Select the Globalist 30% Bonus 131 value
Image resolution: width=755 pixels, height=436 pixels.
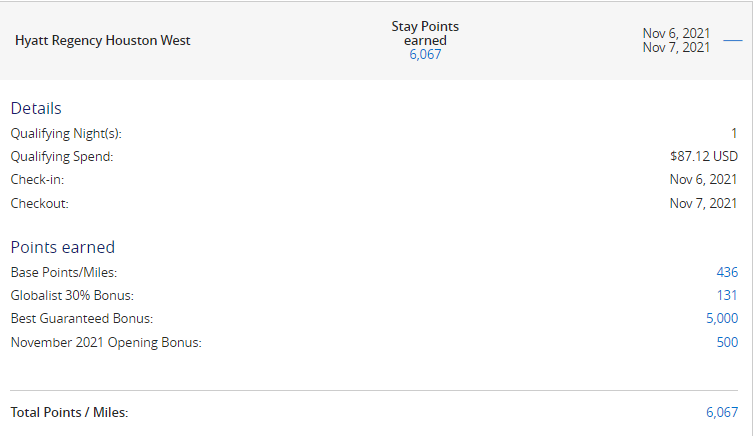click(x=727, y=295)
